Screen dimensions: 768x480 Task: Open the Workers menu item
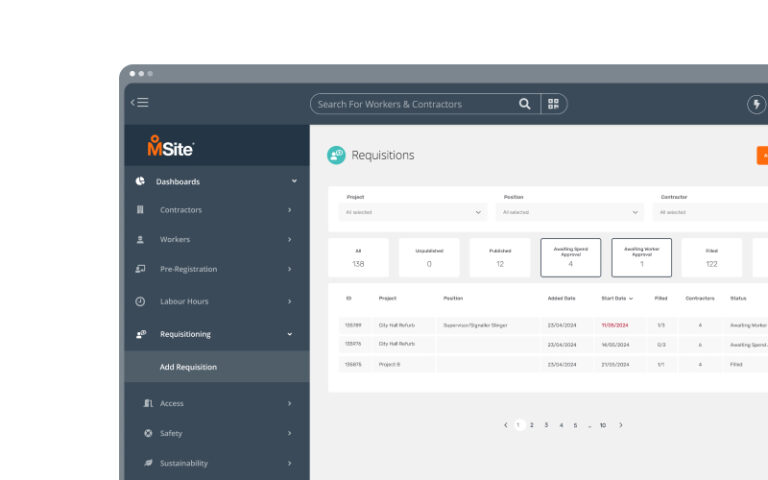tap(175, 240)
